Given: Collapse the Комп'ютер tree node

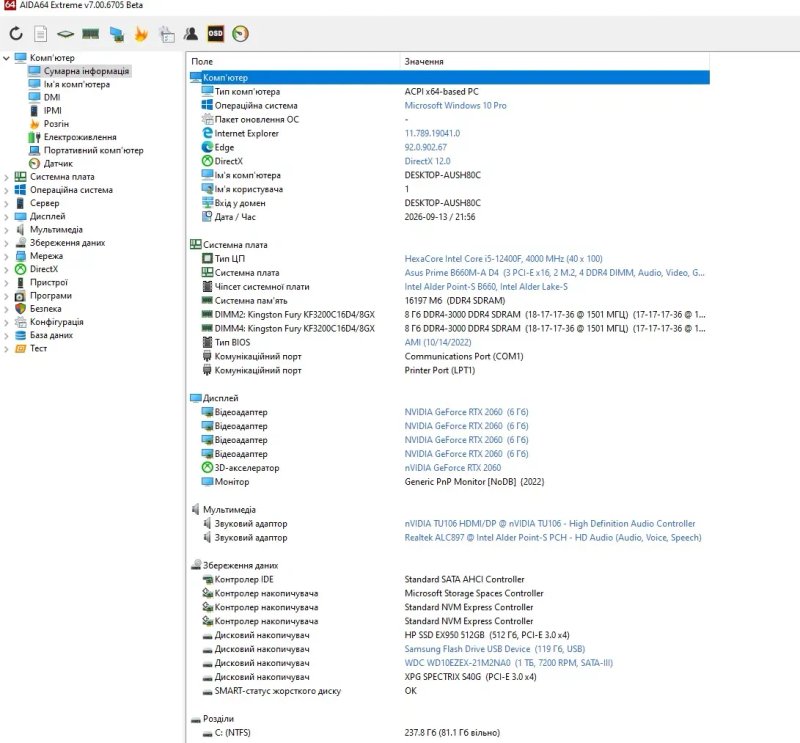Looking at the screenshot, I should [x=6, y=58].
